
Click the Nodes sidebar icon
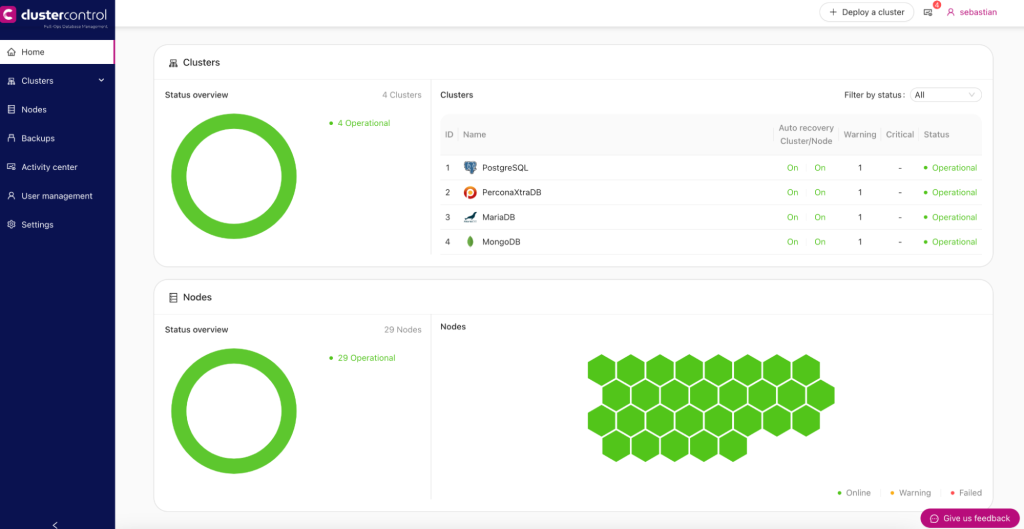point(11,110)
